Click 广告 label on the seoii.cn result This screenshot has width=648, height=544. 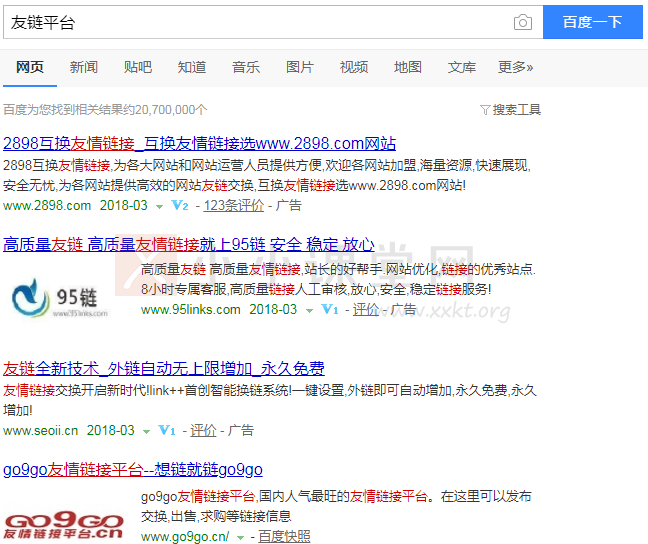coord(241,430)
